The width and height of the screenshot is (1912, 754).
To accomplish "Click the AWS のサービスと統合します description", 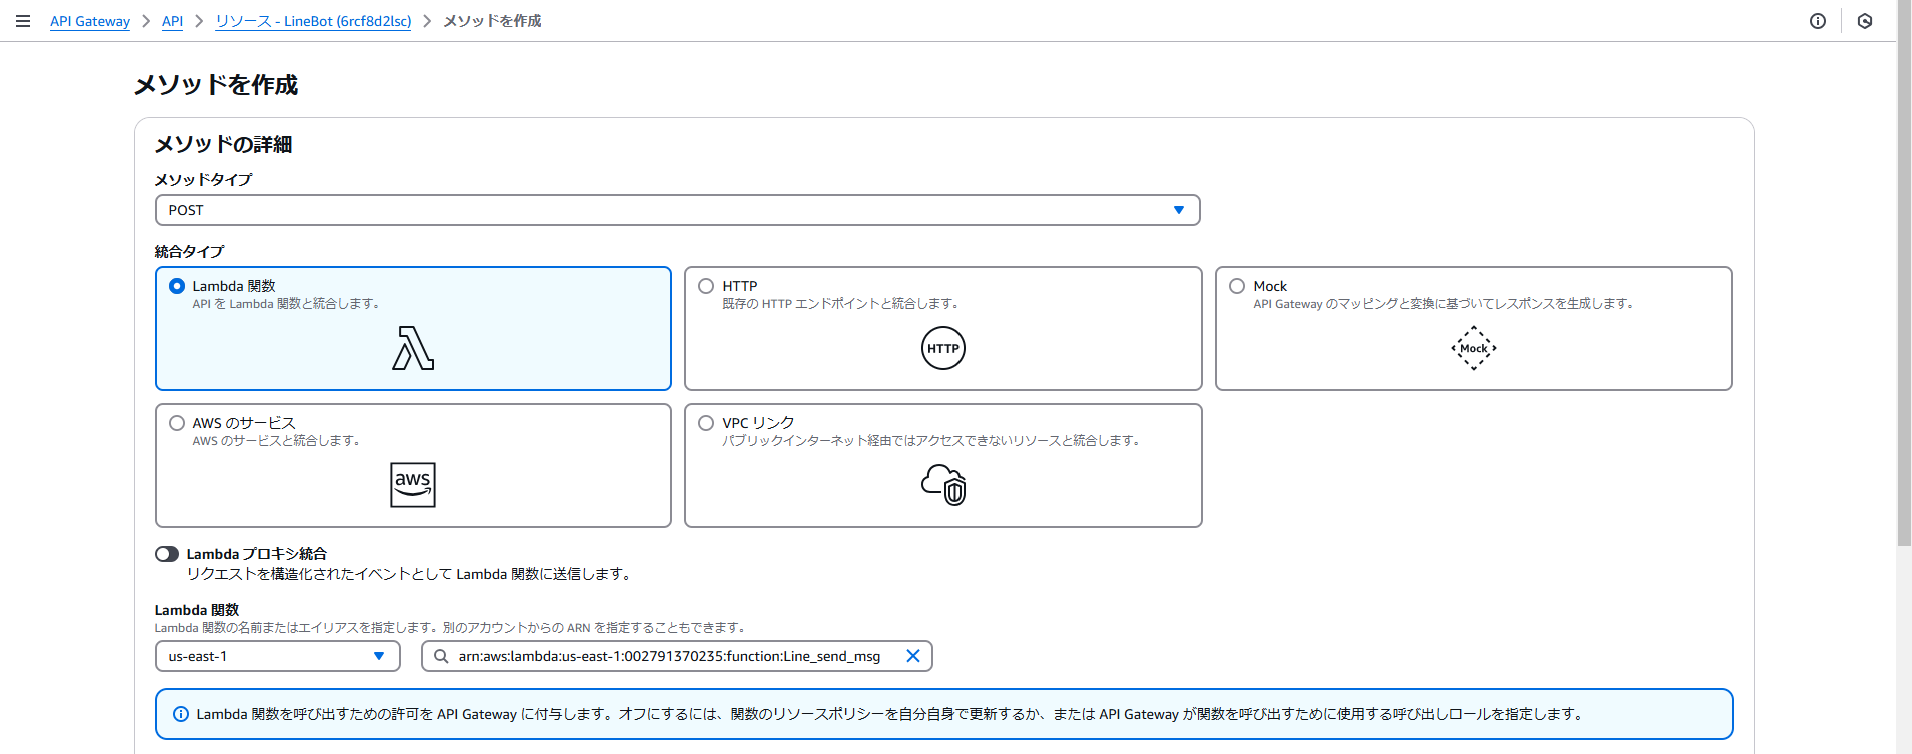I will (277, 441).
